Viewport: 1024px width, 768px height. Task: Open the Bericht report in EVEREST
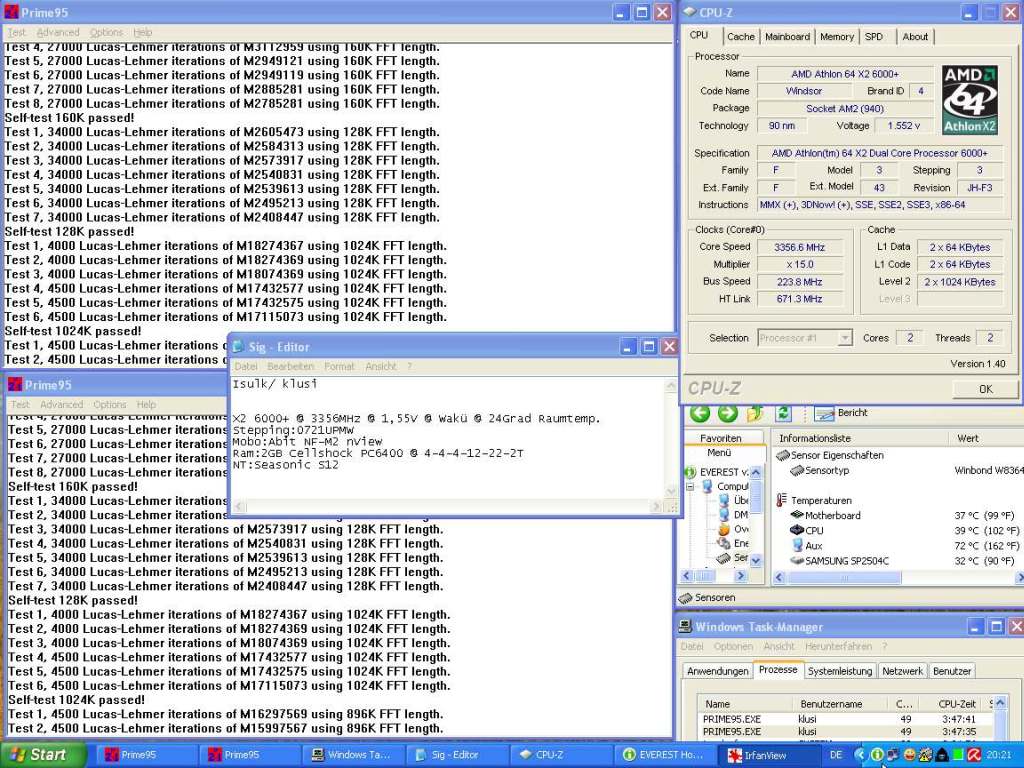pyautogui.click(x=841, y=413)
